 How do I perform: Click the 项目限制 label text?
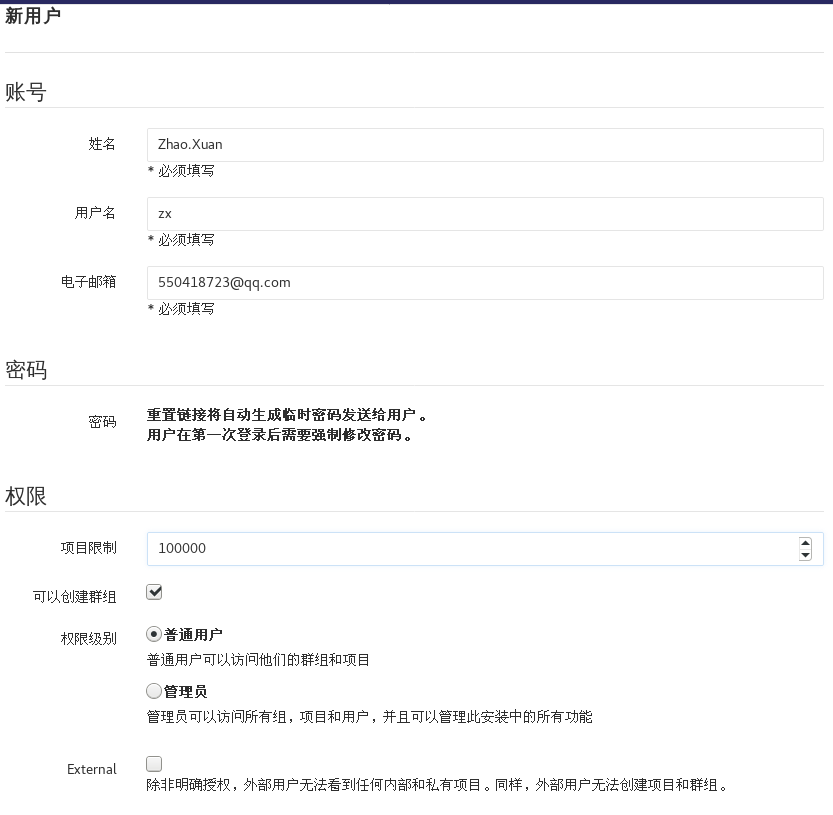click(88, 548)
